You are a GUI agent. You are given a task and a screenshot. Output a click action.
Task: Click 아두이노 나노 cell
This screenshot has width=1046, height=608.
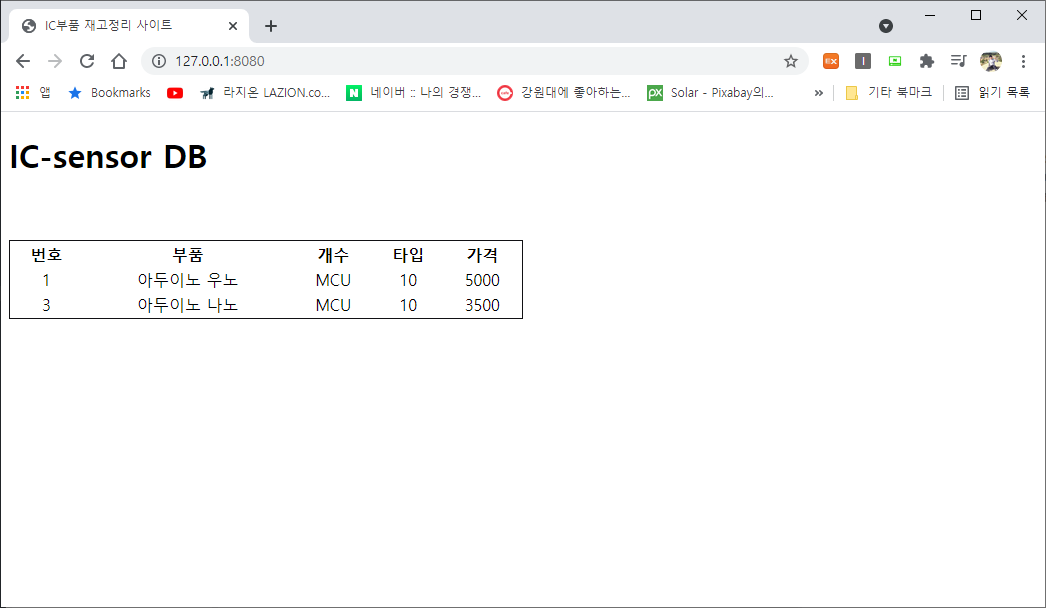click(187, 305)
